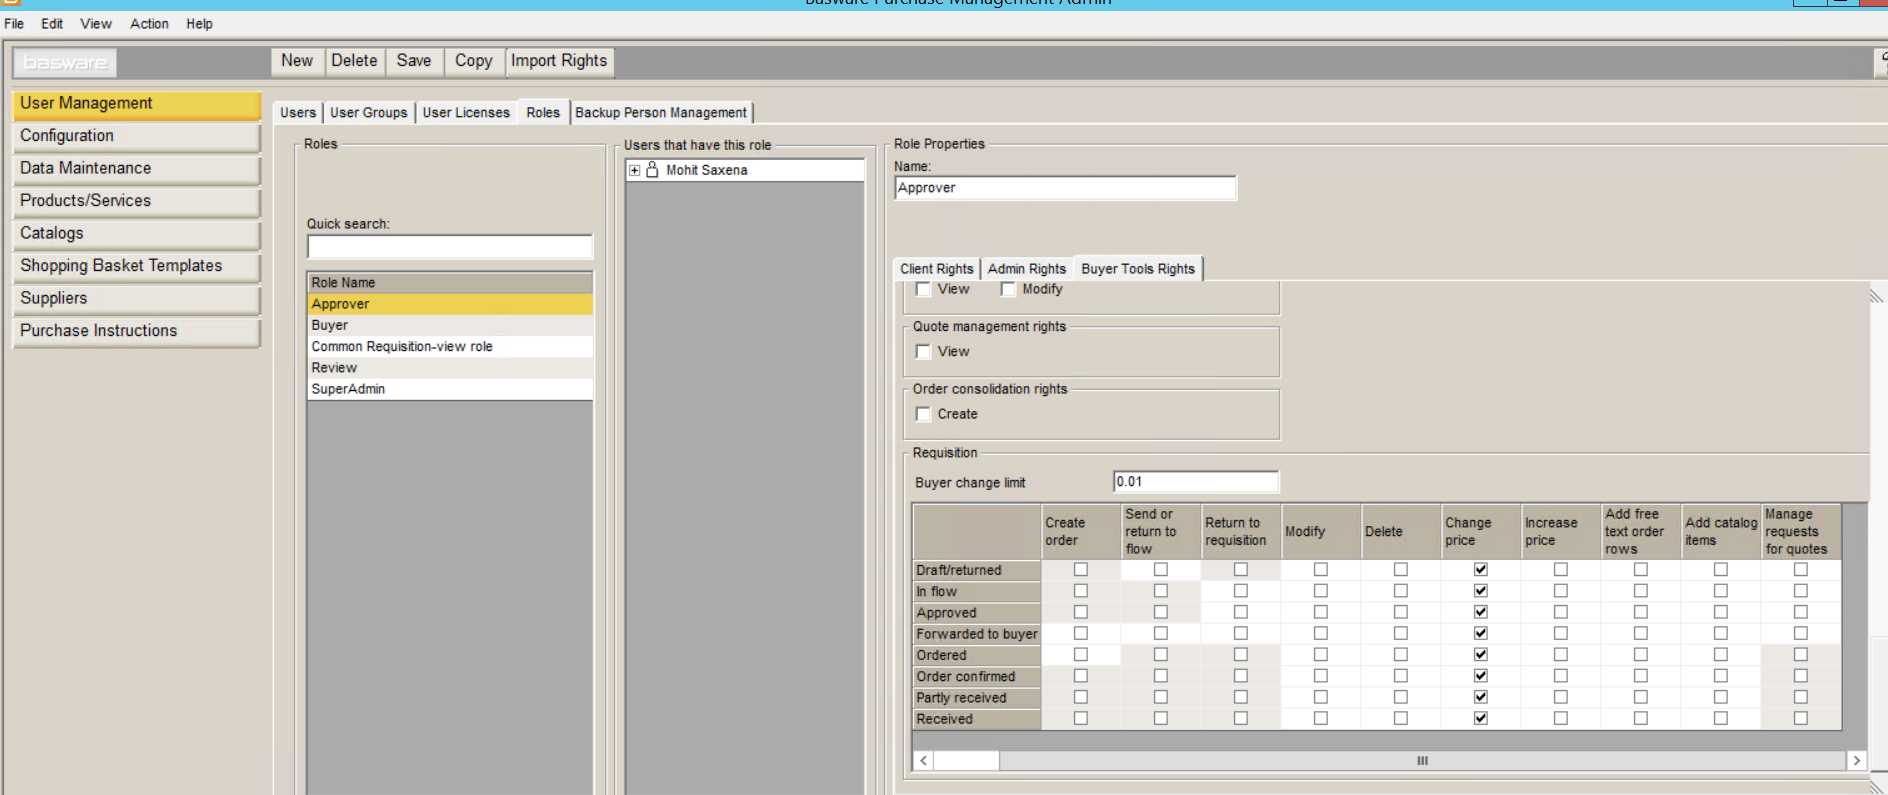Open the Catalogs section
Screen dimensions: 1888x795
(x=137, y=234)
